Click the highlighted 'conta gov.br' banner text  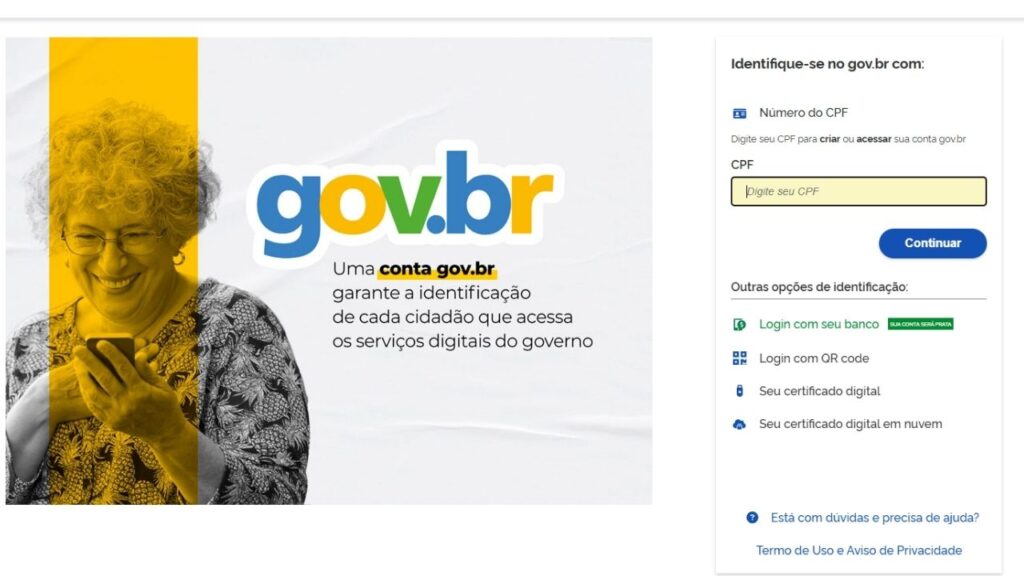pos(437,269)
